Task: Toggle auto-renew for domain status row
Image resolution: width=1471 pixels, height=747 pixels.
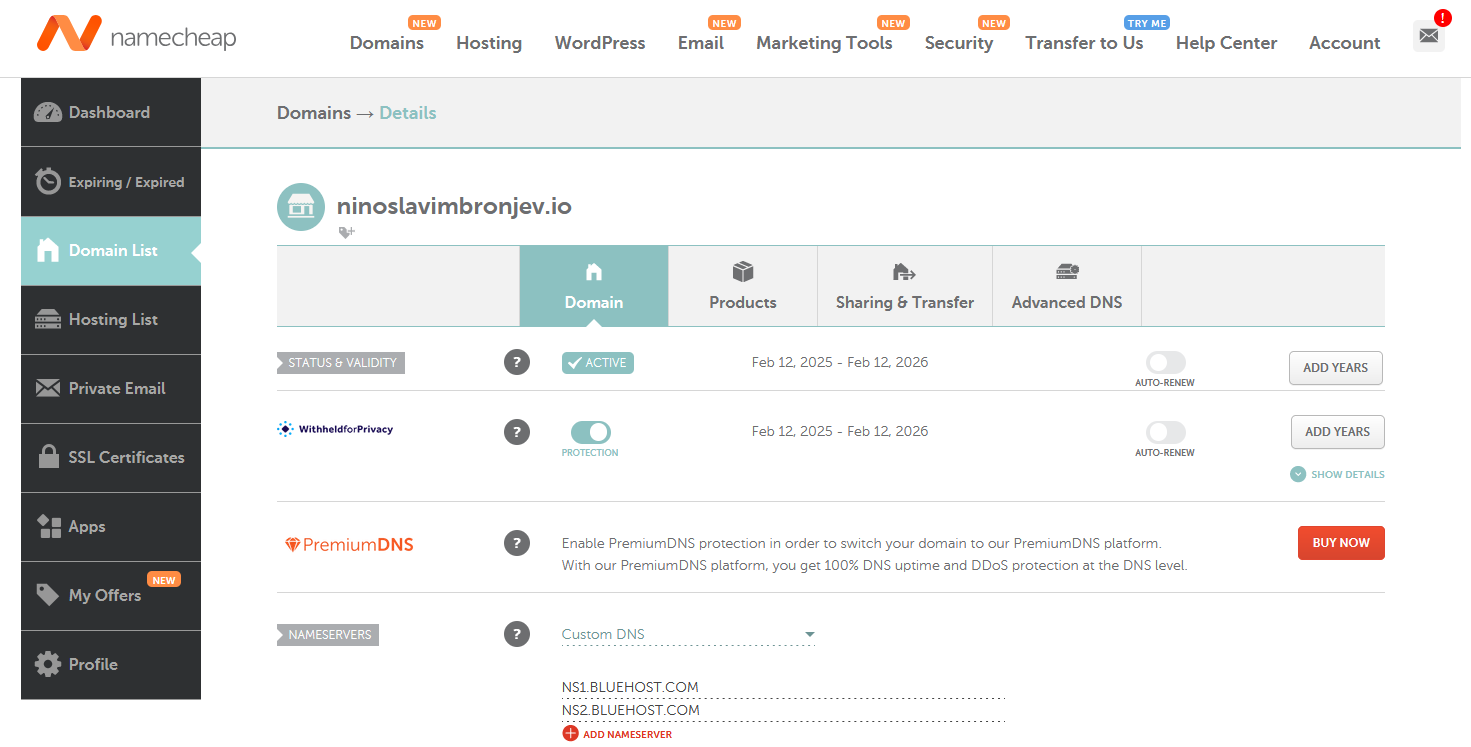Action: pyautogui.click(x=1165, y=362)
